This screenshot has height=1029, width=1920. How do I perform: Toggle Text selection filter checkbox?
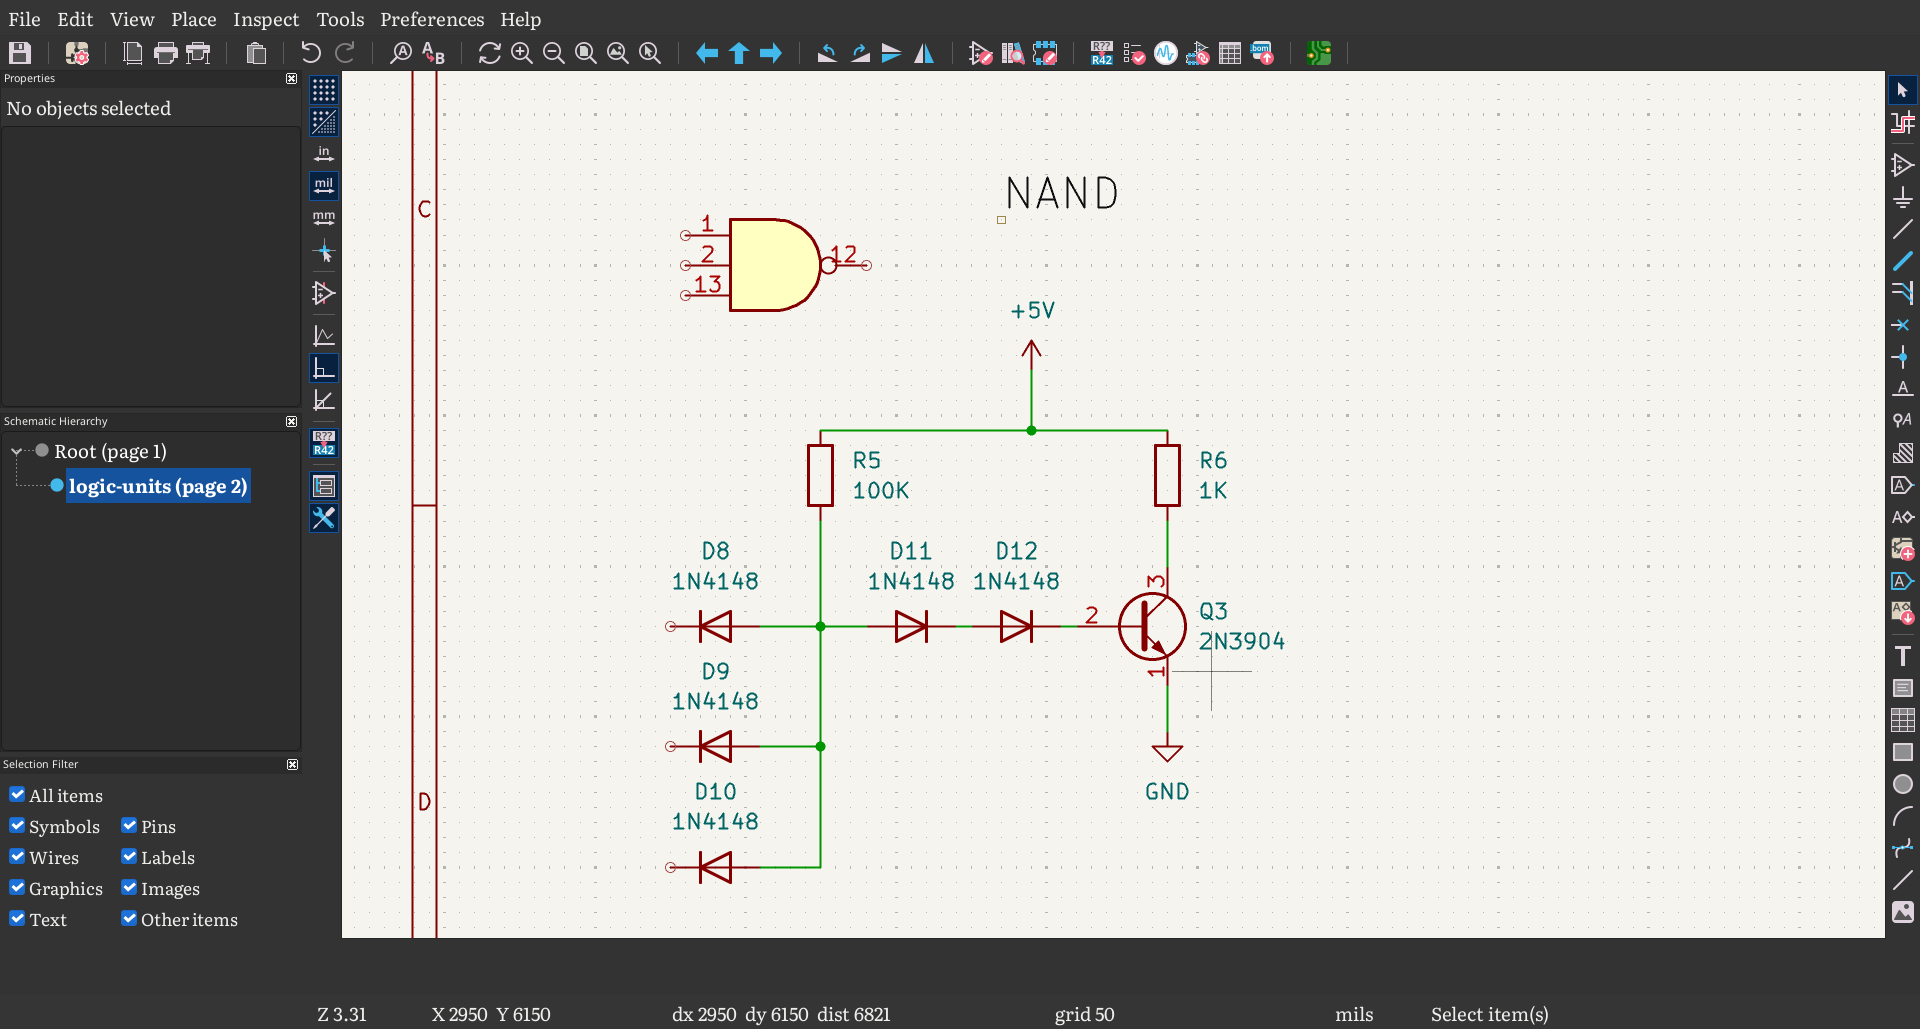(x=17, y=919)
